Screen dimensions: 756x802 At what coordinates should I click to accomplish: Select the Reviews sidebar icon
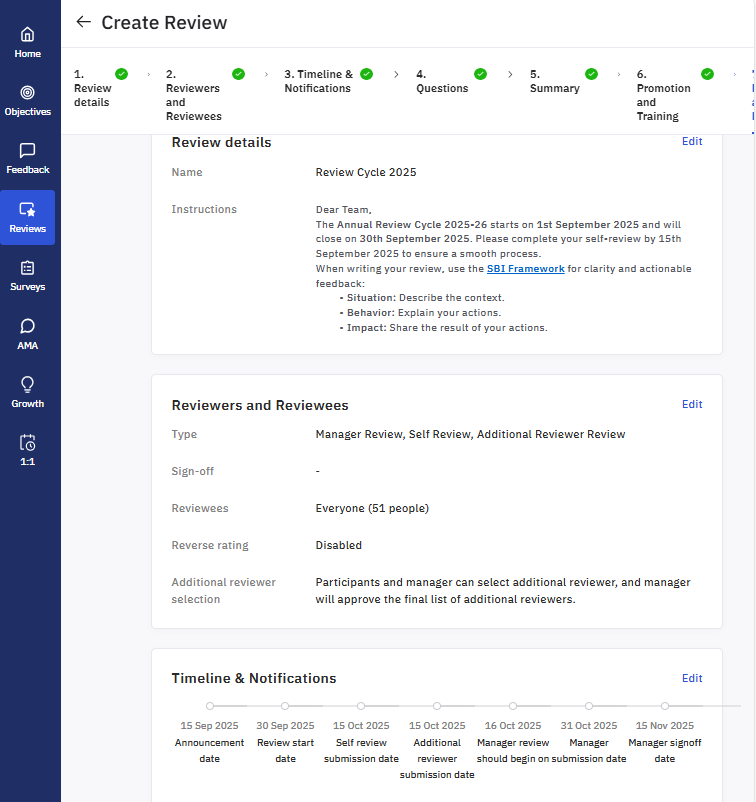point(27,210)
